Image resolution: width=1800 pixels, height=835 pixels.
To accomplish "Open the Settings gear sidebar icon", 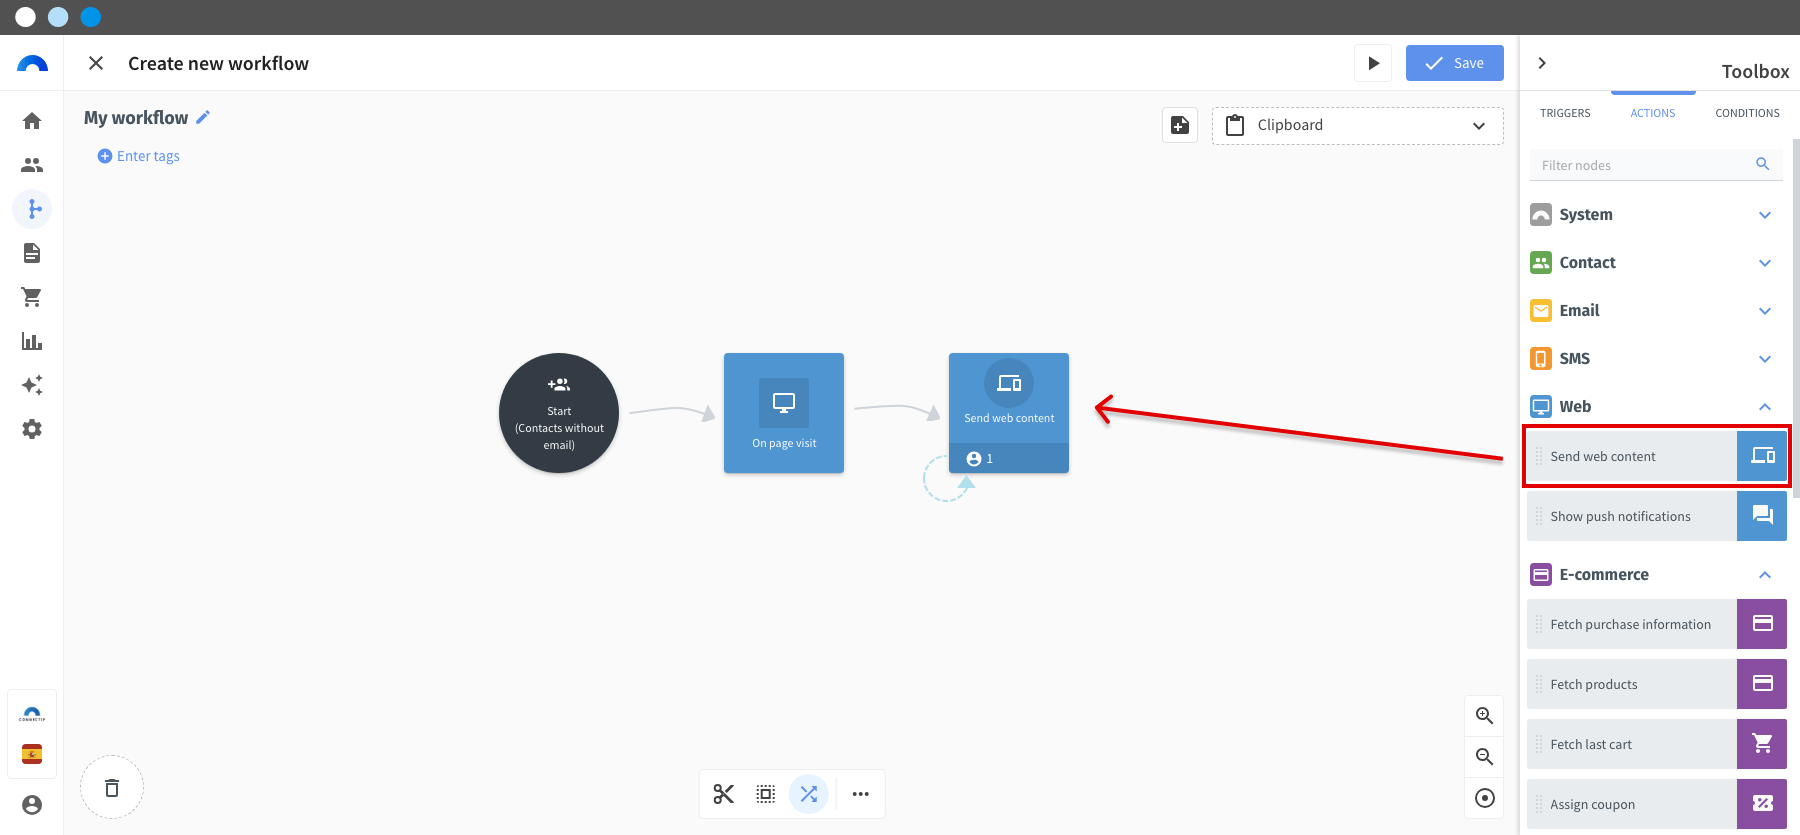I will (x=32, y=429).
